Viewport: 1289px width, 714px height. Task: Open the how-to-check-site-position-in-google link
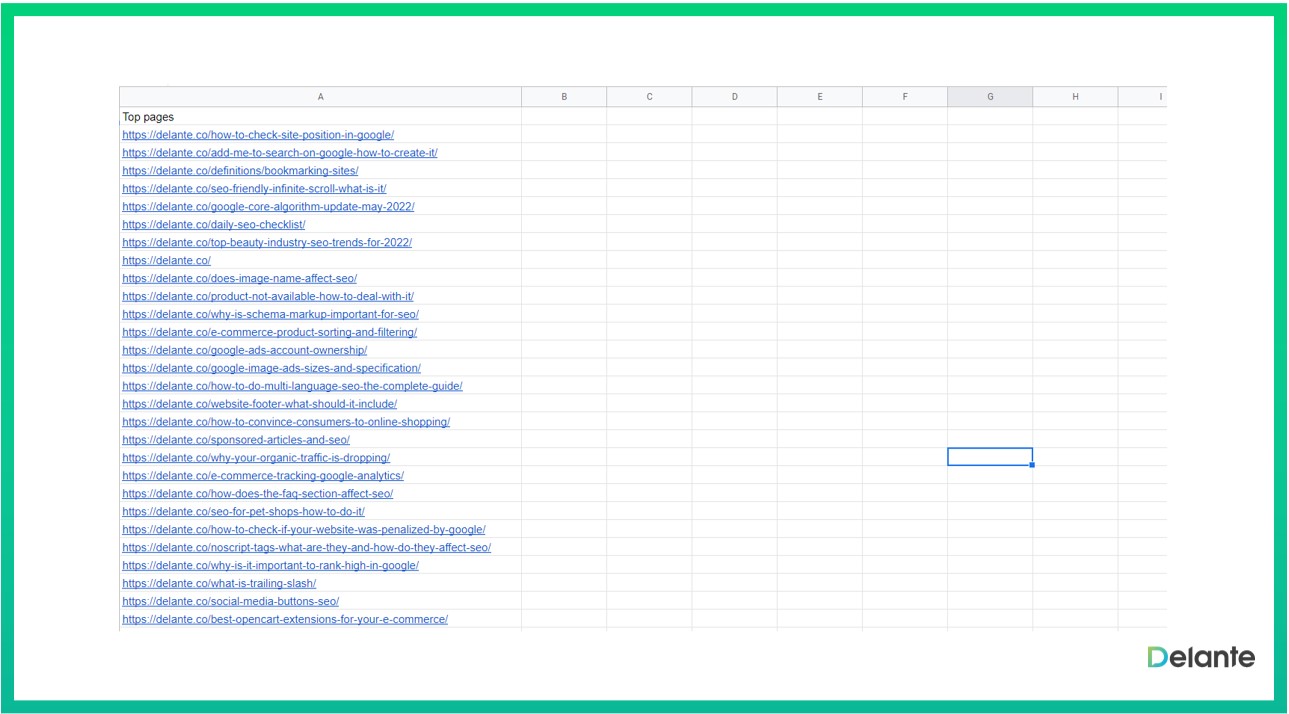click(x=258, y=135)
